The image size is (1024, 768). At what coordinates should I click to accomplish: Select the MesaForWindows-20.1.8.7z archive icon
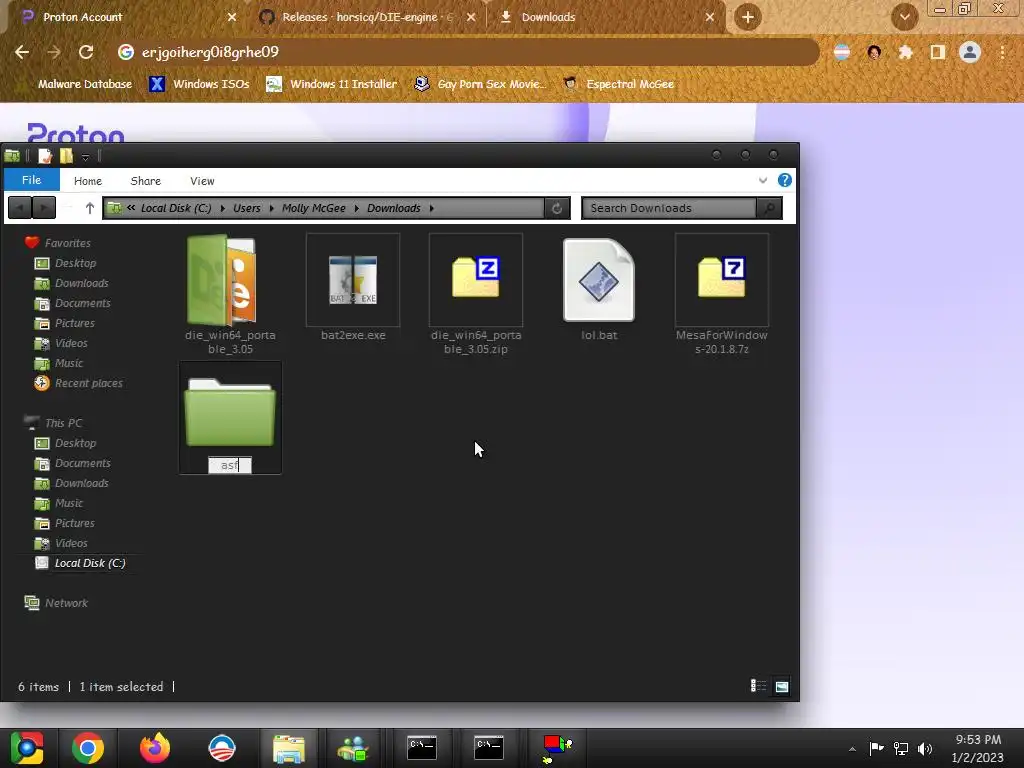point(722,278)
